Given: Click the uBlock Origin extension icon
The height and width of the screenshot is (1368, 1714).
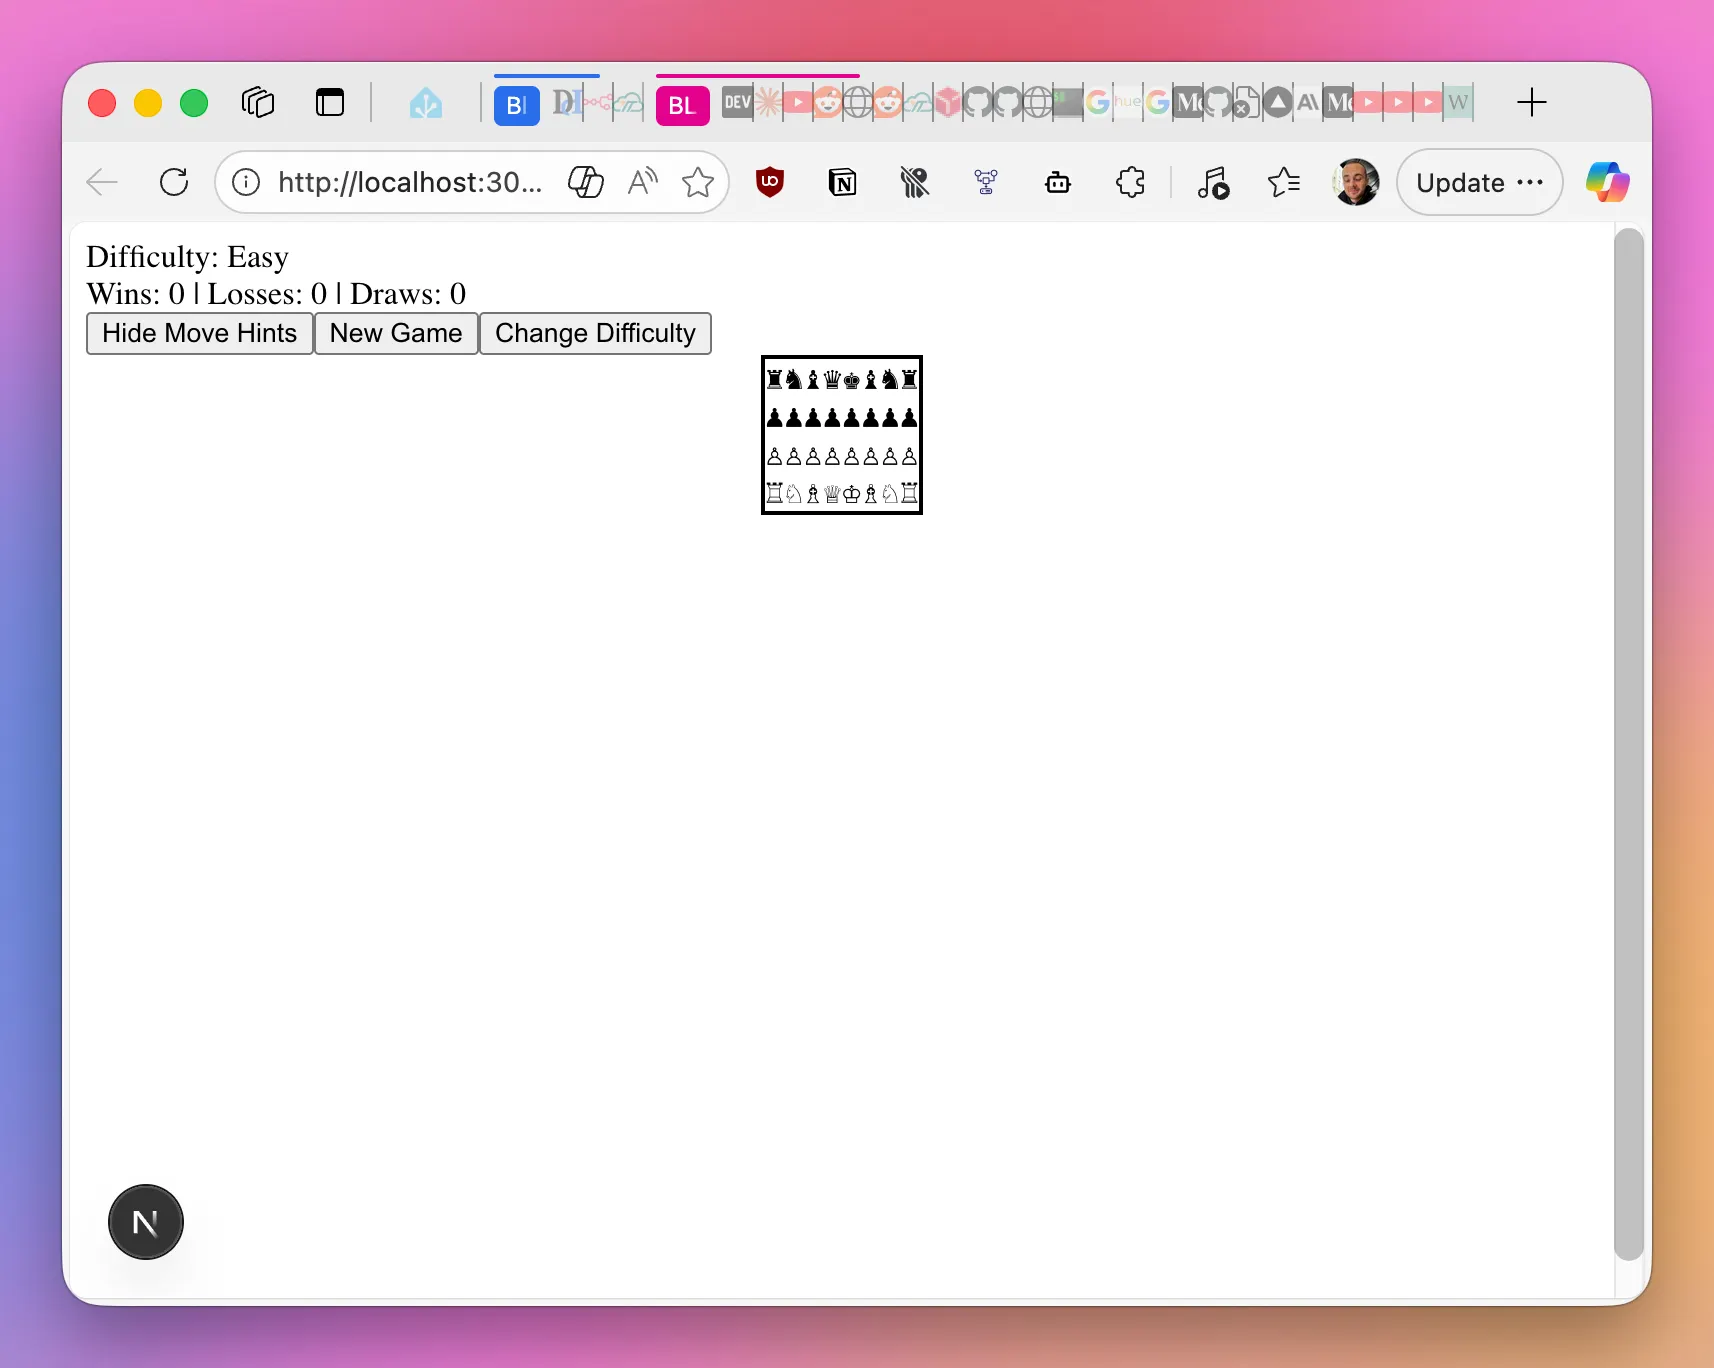Looking at the screenshot, I should coord(769,182).
